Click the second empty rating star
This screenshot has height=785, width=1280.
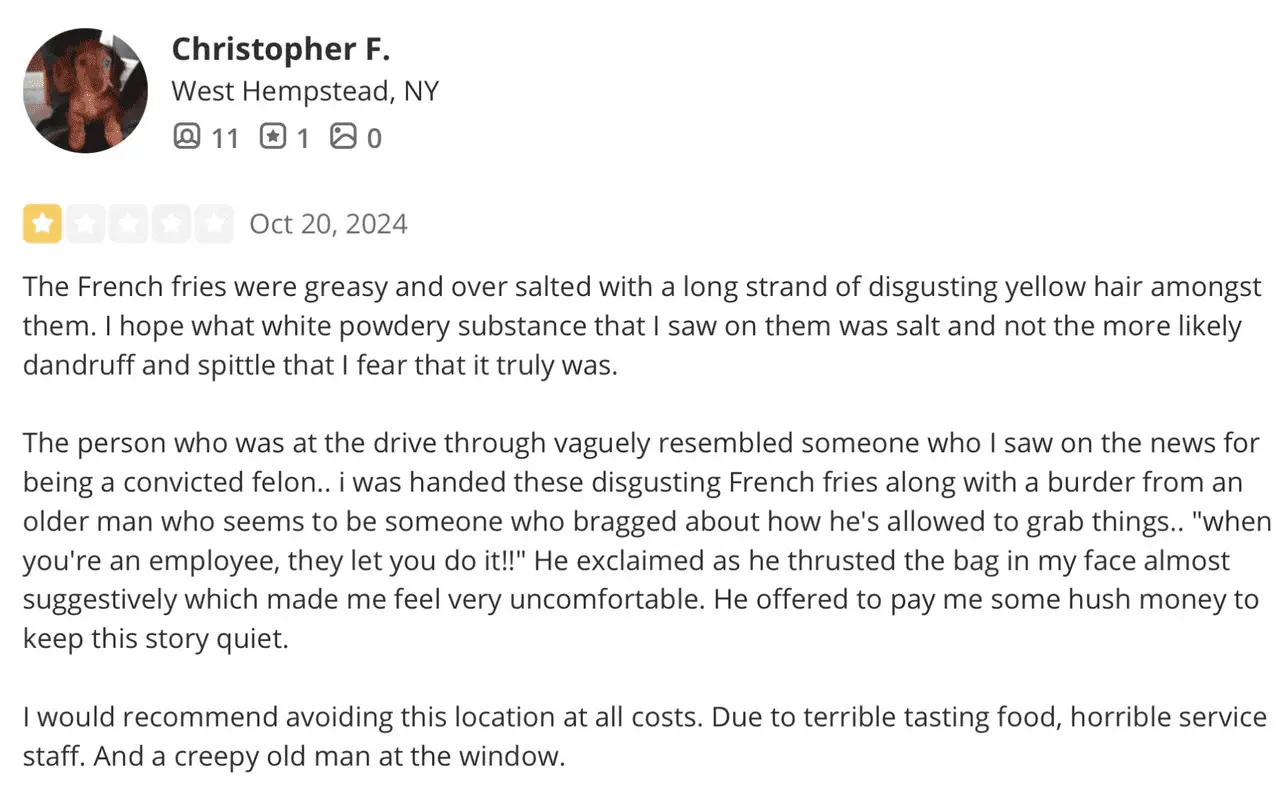pos(85,224)
